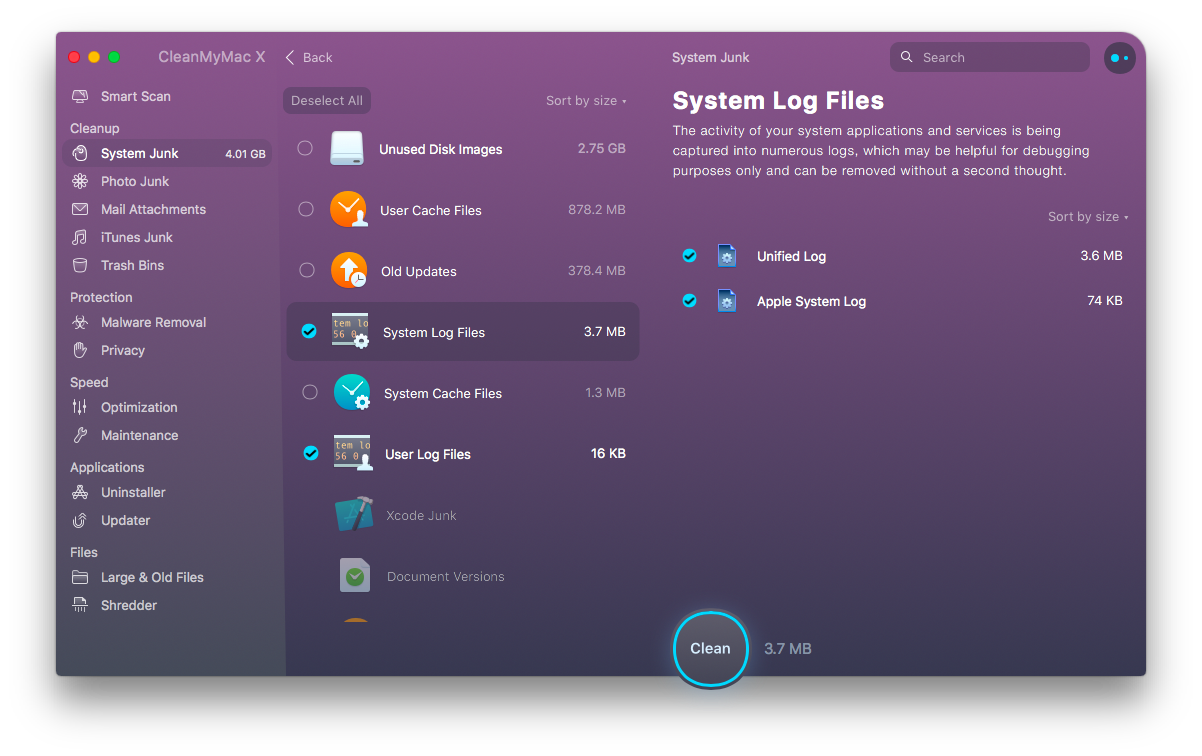
Task: Uncheck the Unified Log checkbox
Action: click(689, 256)
